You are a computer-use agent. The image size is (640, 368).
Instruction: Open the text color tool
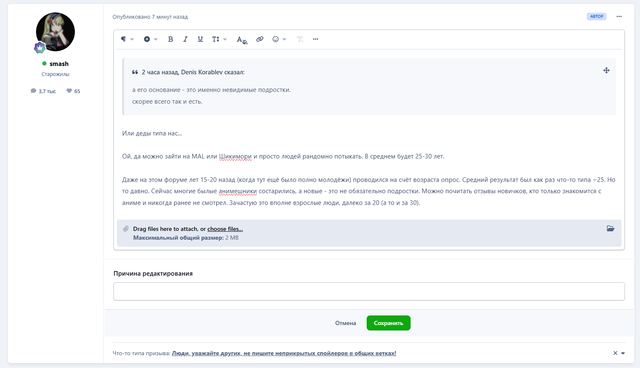242,40
